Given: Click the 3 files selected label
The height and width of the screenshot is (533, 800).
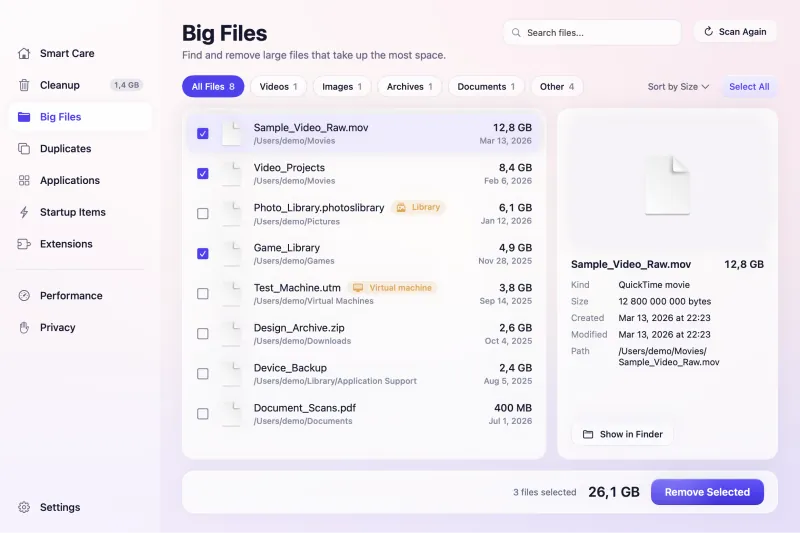Looking at the screenshot, I should tap(544, 492).
